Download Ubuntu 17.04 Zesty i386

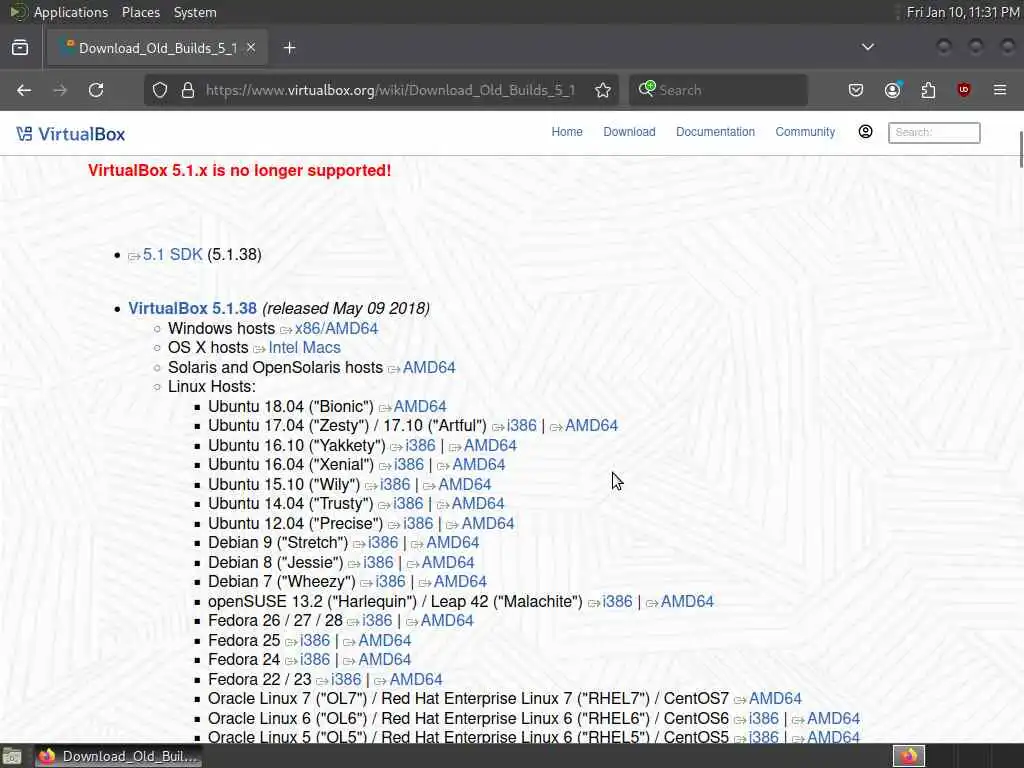coord(522,426)
